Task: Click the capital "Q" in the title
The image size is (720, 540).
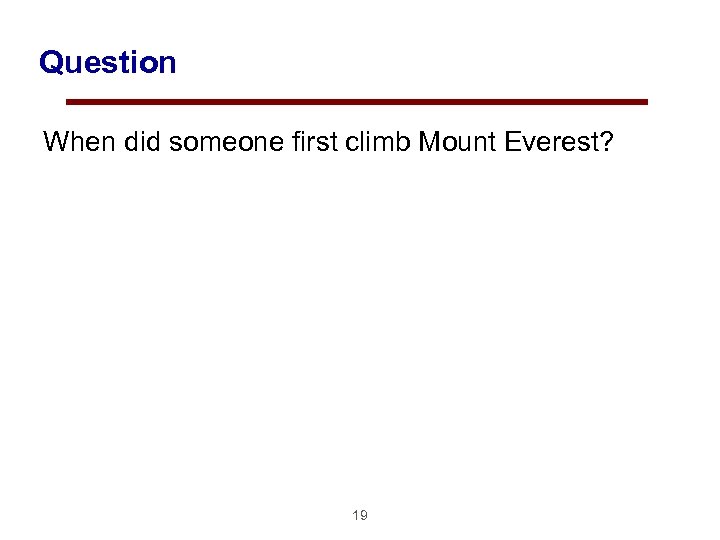Action: point(51,63)
